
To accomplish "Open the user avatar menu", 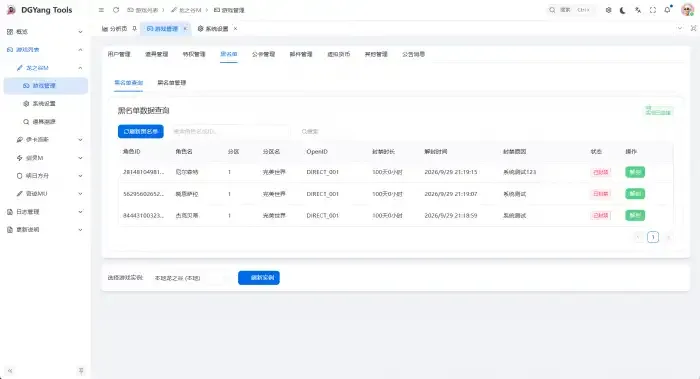I will (x=687, y=10).
